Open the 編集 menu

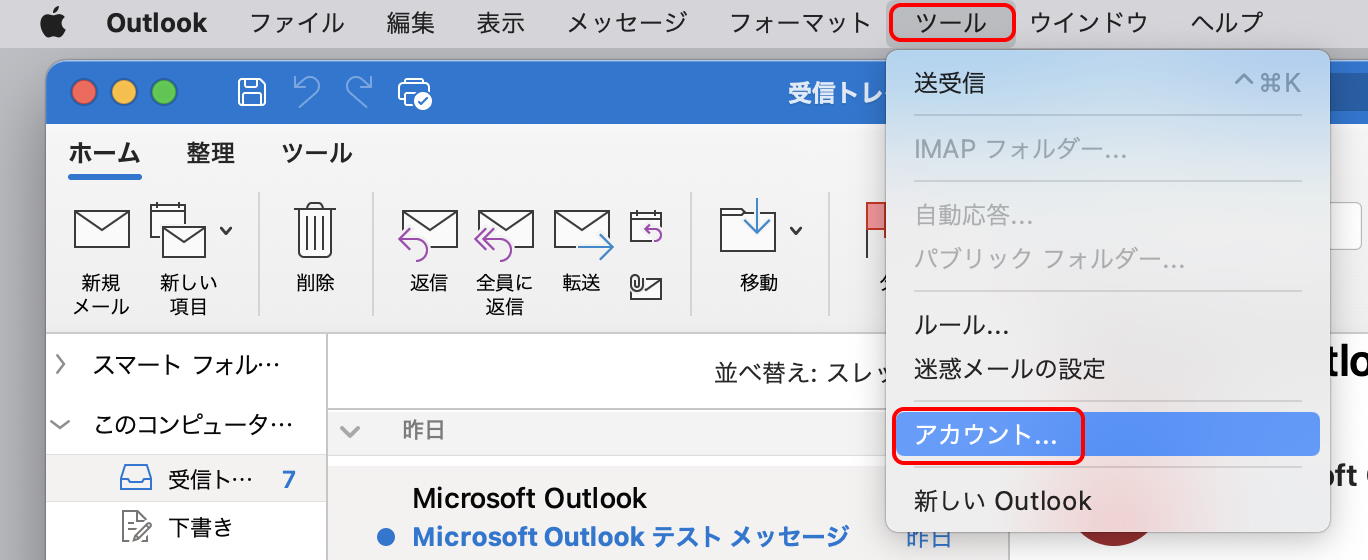411,22
